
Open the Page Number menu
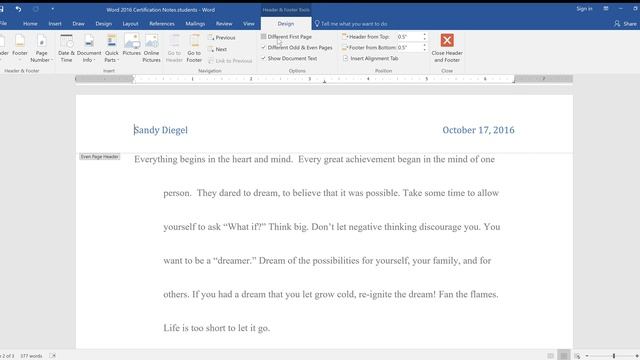pos(42,48)
